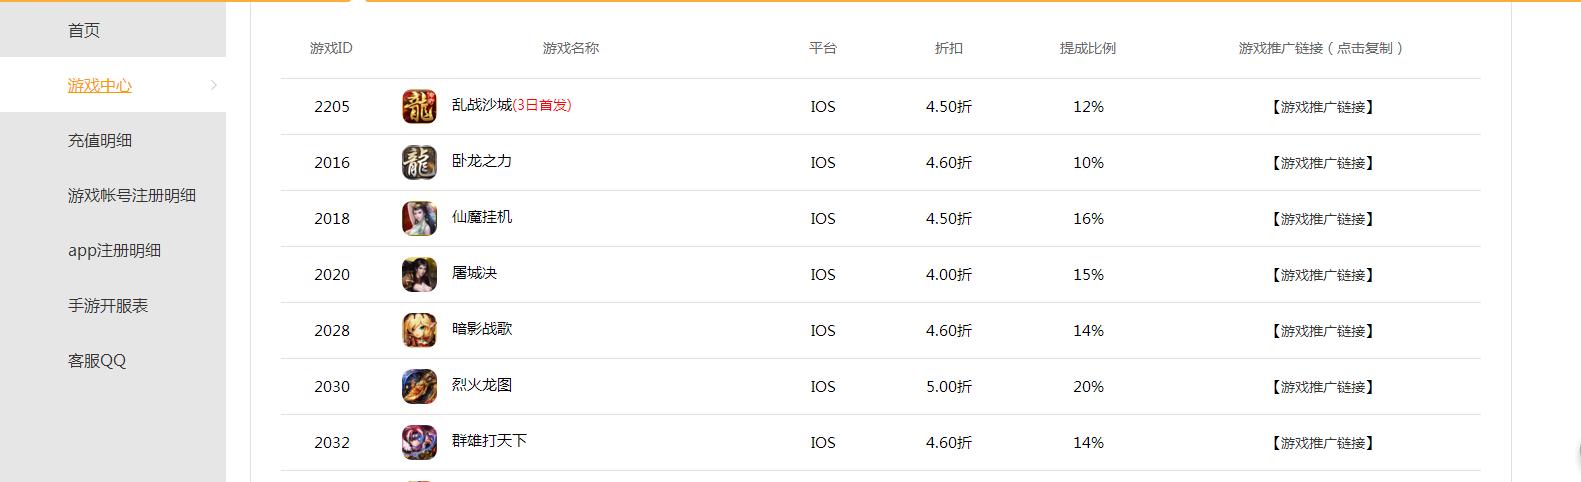Open 手游开服表 in sidebar
Screen dimensions: 1581x482
(x=108, y=306)
